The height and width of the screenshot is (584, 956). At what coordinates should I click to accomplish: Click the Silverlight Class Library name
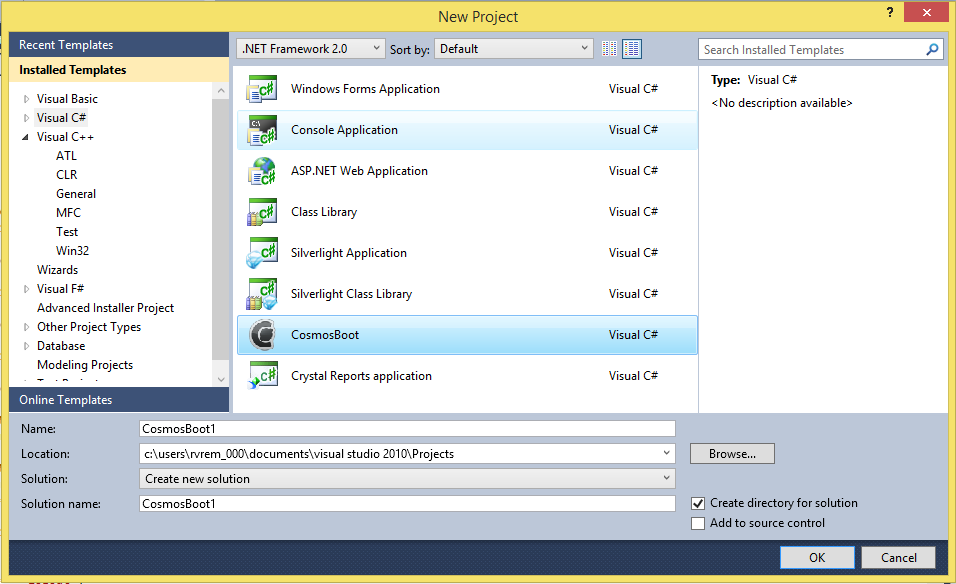point(351,294)
